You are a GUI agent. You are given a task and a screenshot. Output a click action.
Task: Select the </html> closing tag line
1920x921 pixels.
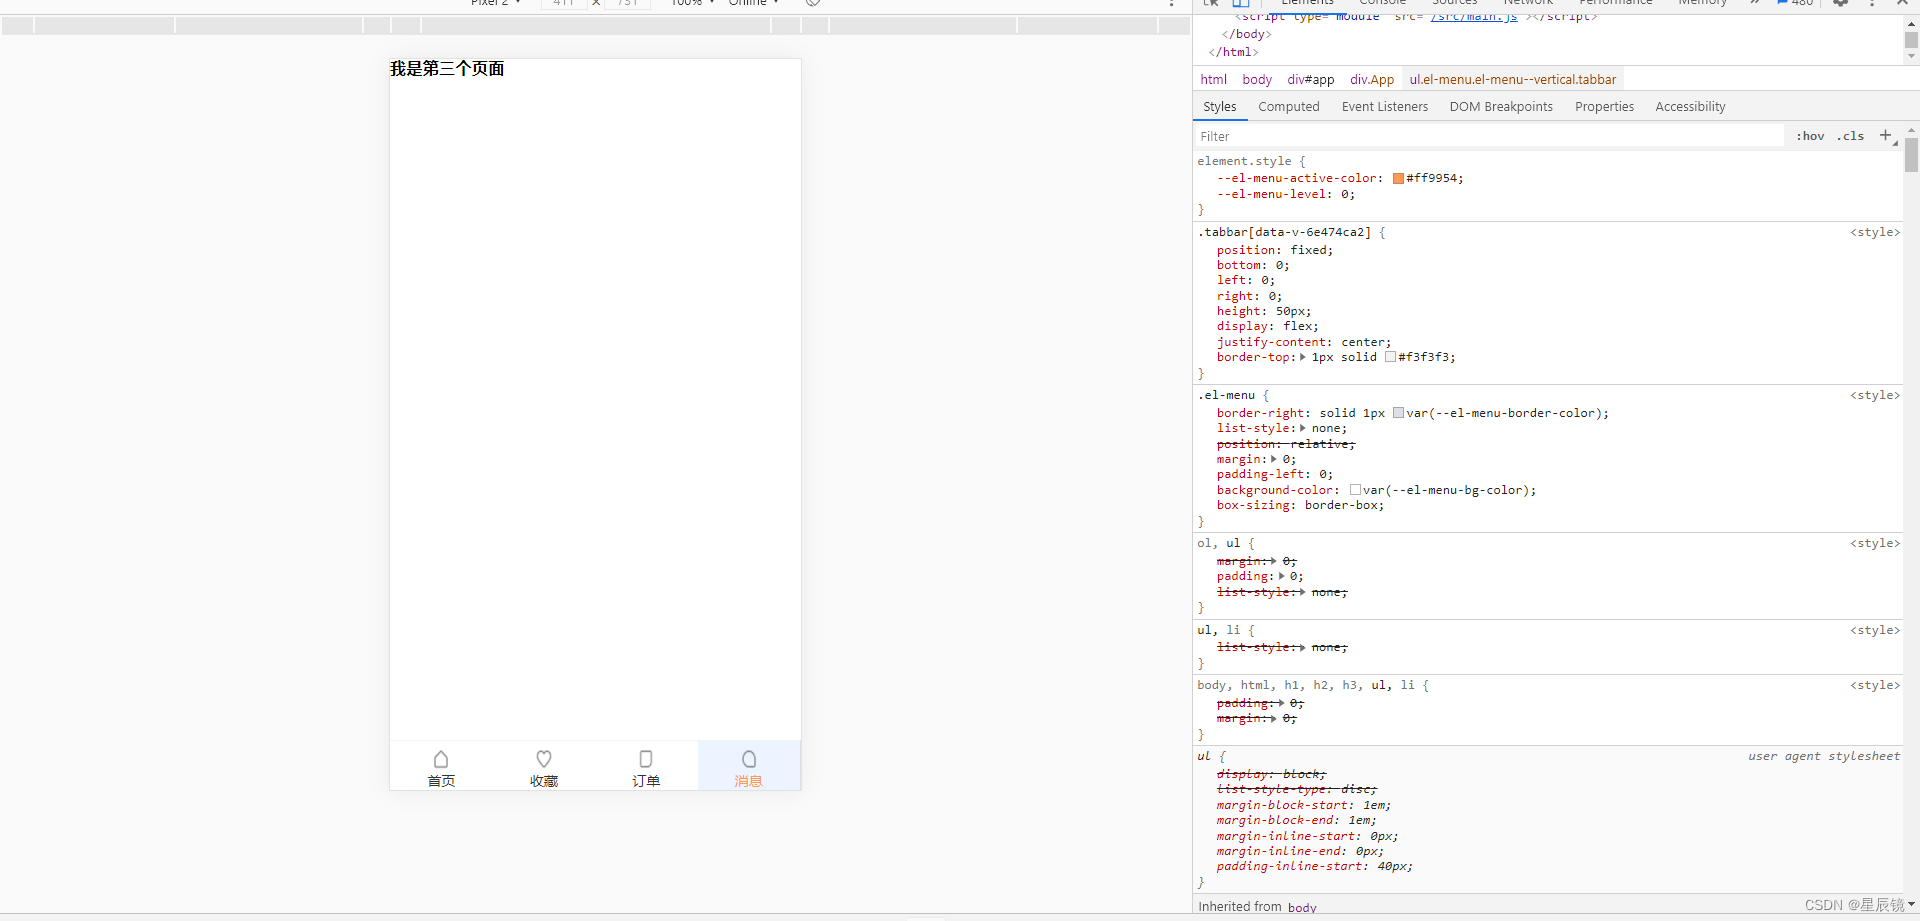tap(1233, 52)
